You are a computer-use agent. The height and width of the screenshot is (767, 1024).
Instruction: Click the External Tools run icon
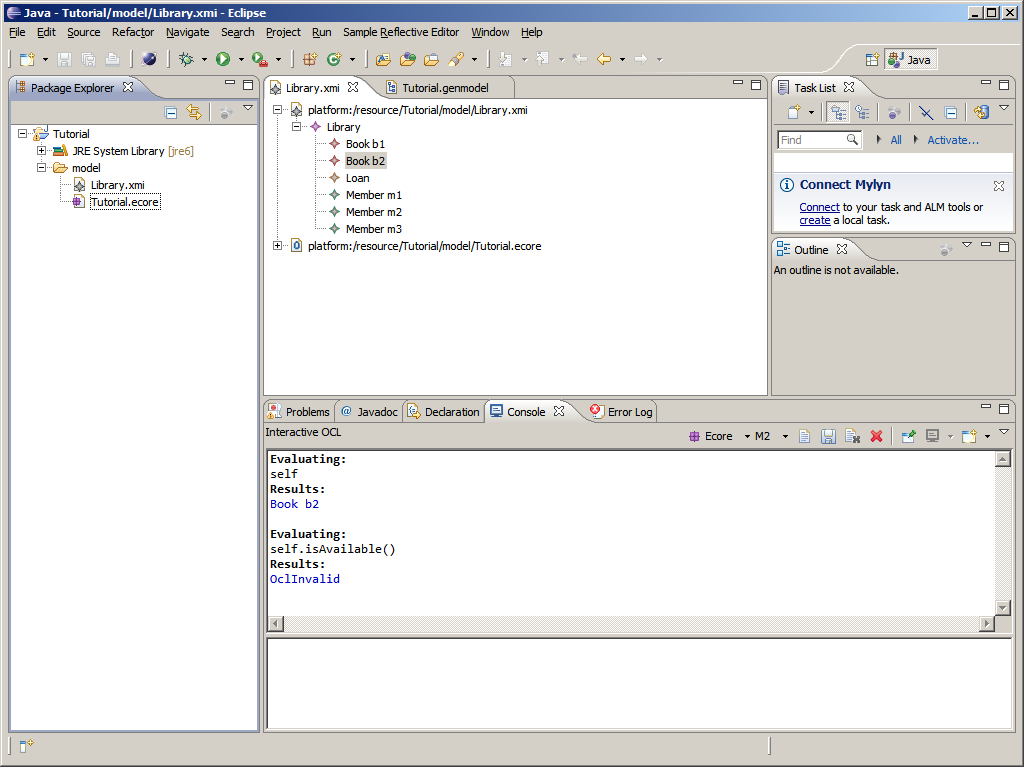coord(260,59)
